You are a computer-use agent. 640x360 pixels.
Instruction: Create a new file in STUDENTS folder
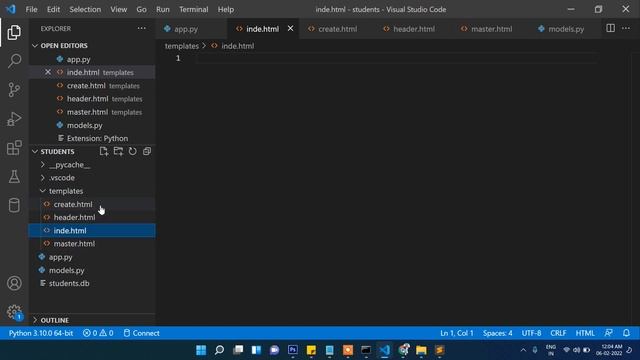point(104,151)
